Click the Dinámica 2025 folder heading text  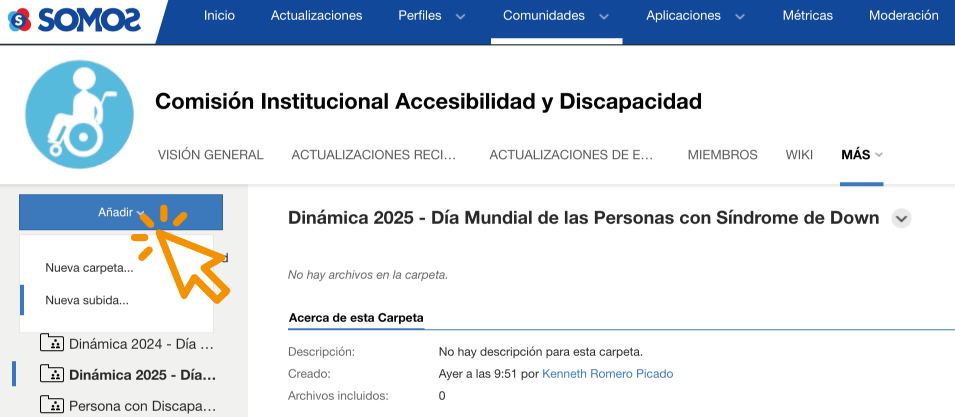pyautogui.click(x=583, y=218)
